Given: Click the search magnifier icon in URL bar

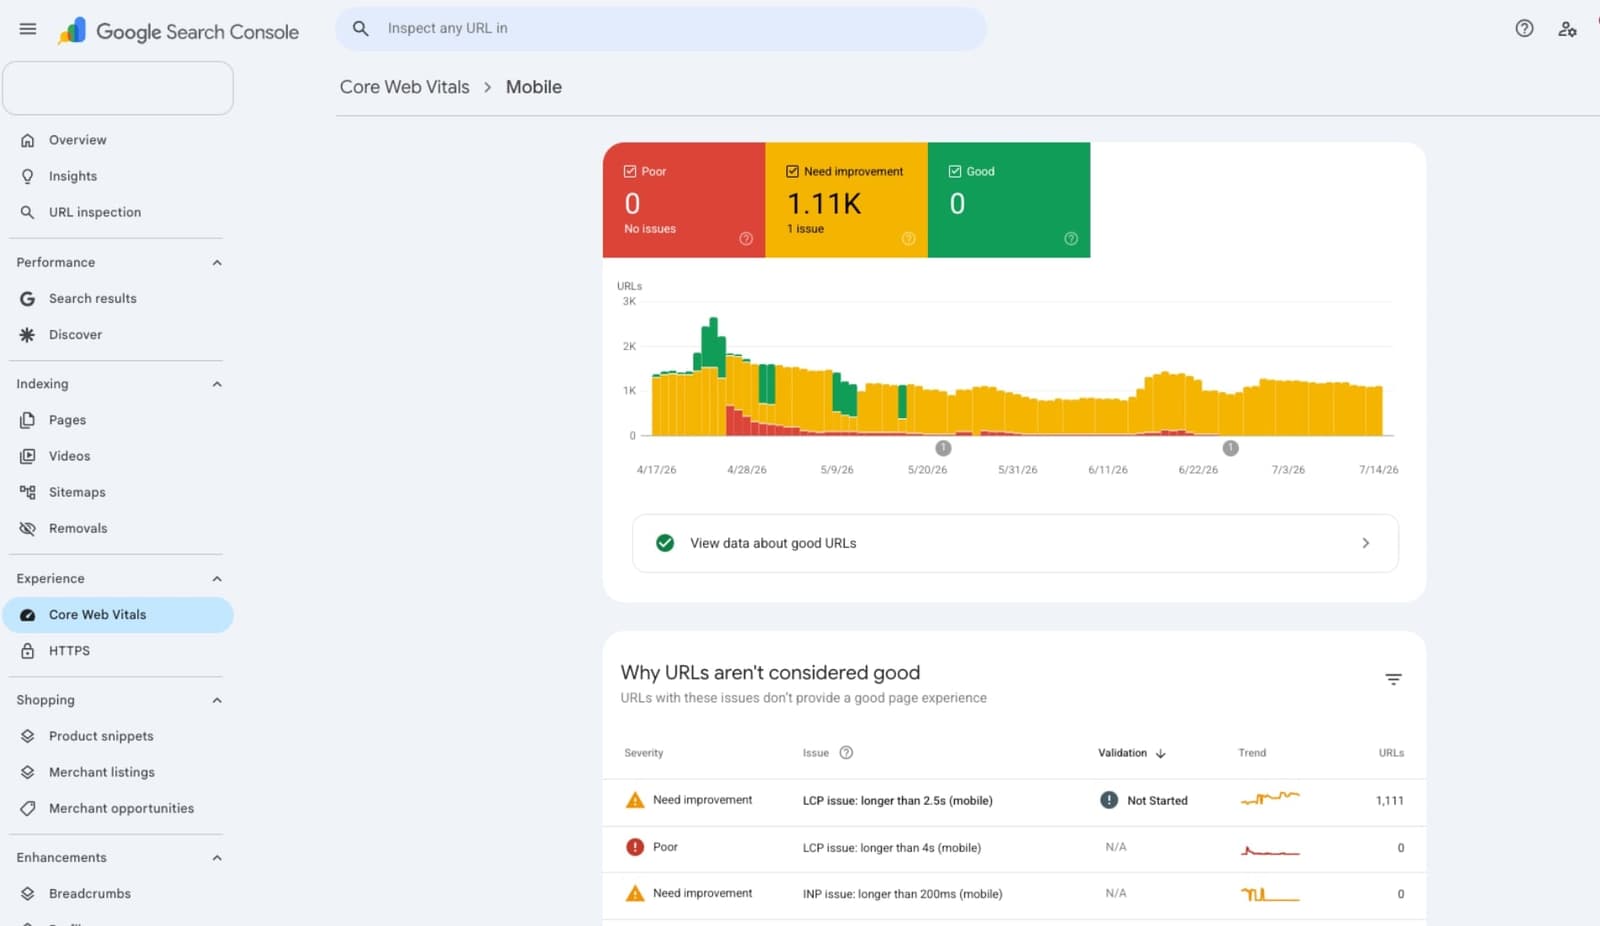Looking at the screenshot, I should point(361,29).
